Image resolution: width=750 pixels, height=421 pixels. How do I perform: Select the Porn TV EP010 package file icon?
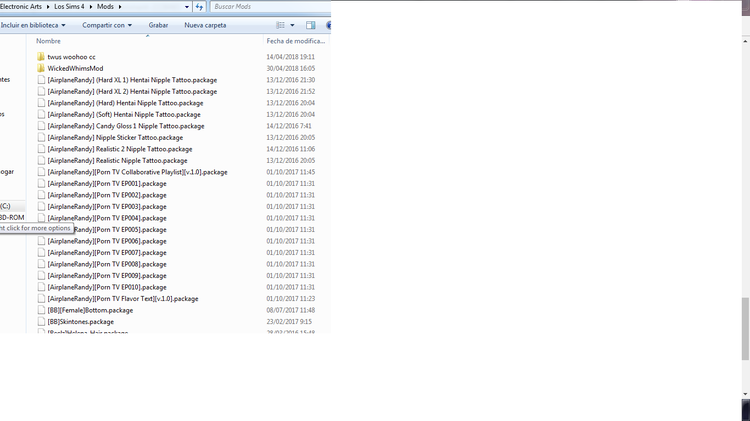tap(41, 287)
